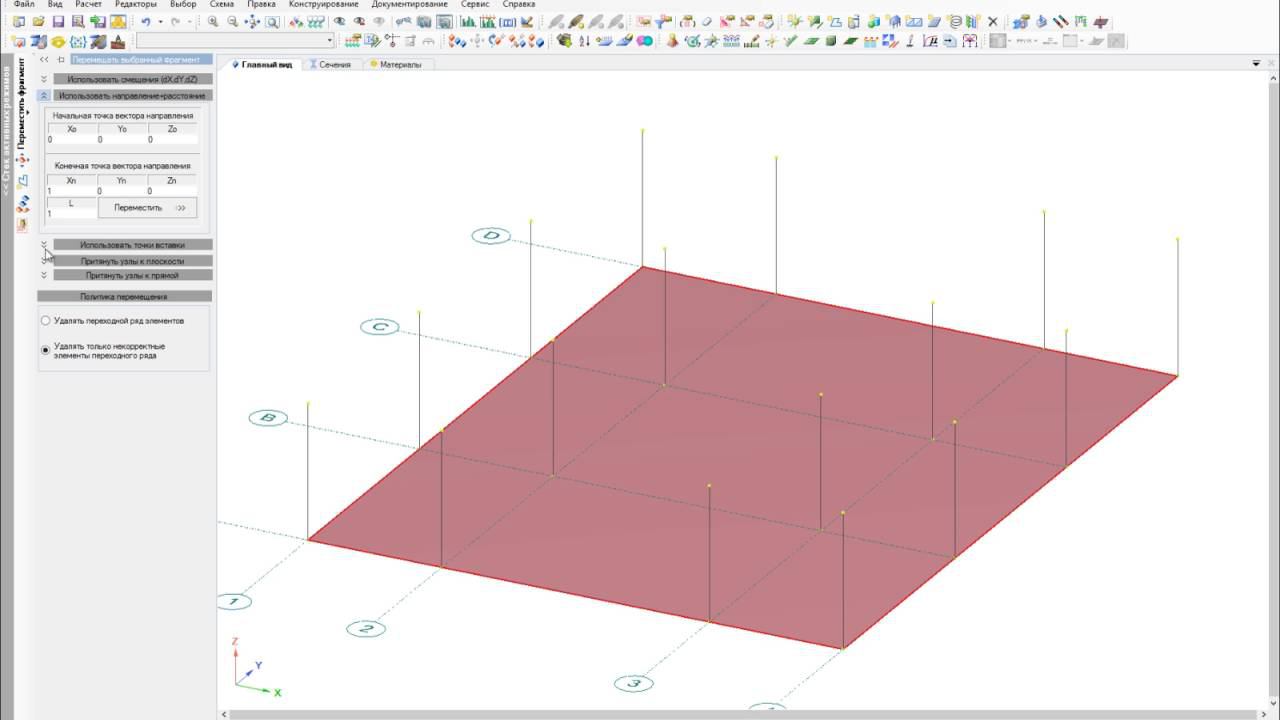Open the Справка menu
Screen dimensions: 1280x720
pos(519,5)
